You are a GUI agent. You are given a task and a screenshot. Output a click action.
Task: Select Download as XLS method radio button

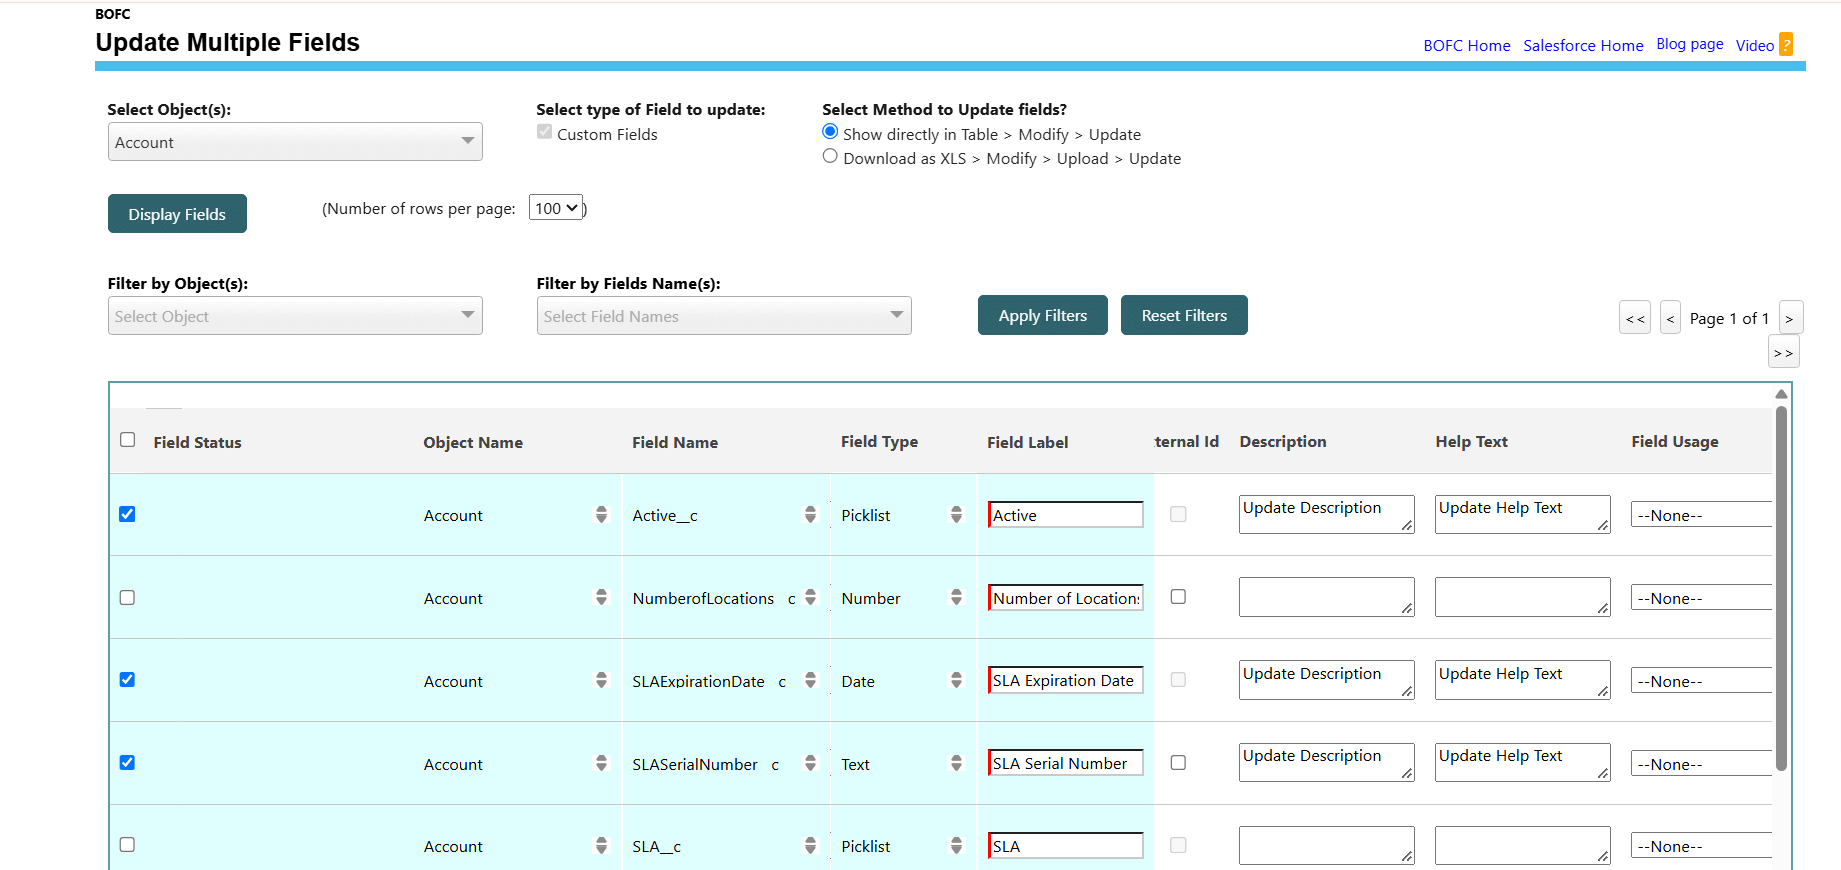click(x=830, y=156)
